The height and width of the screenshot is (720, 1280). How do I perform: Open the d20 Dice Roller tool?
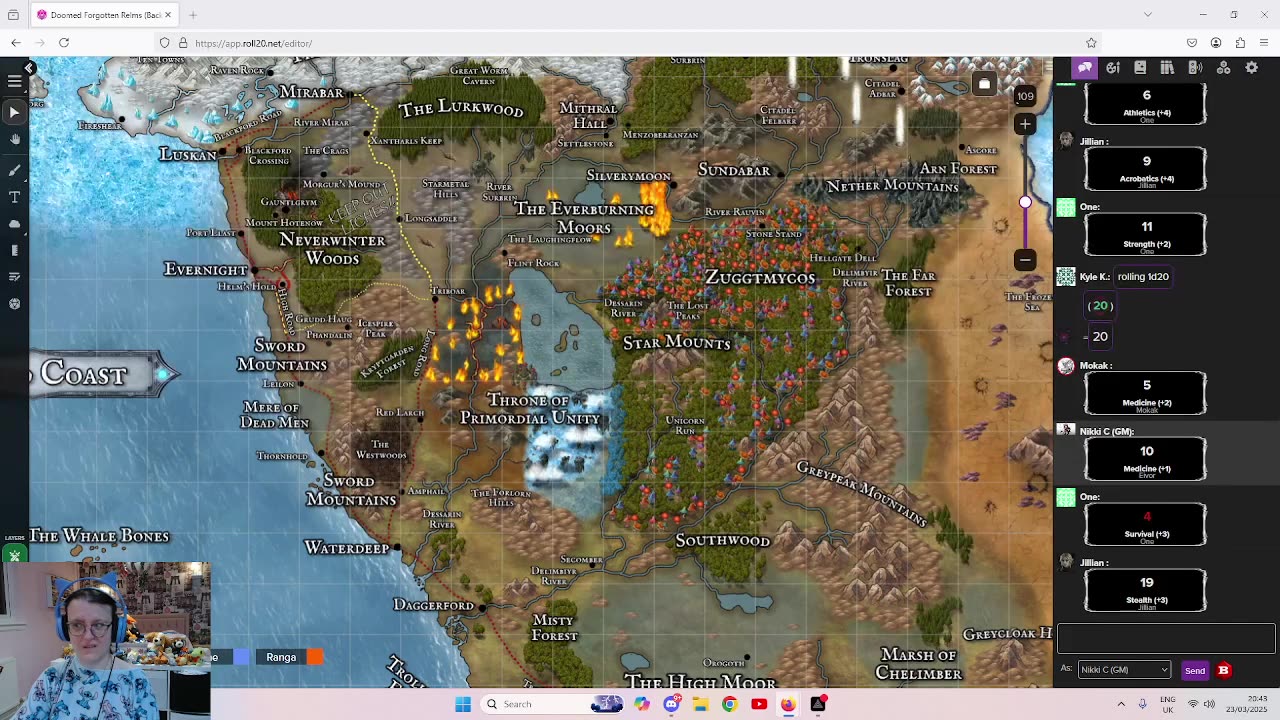point(14,304)
